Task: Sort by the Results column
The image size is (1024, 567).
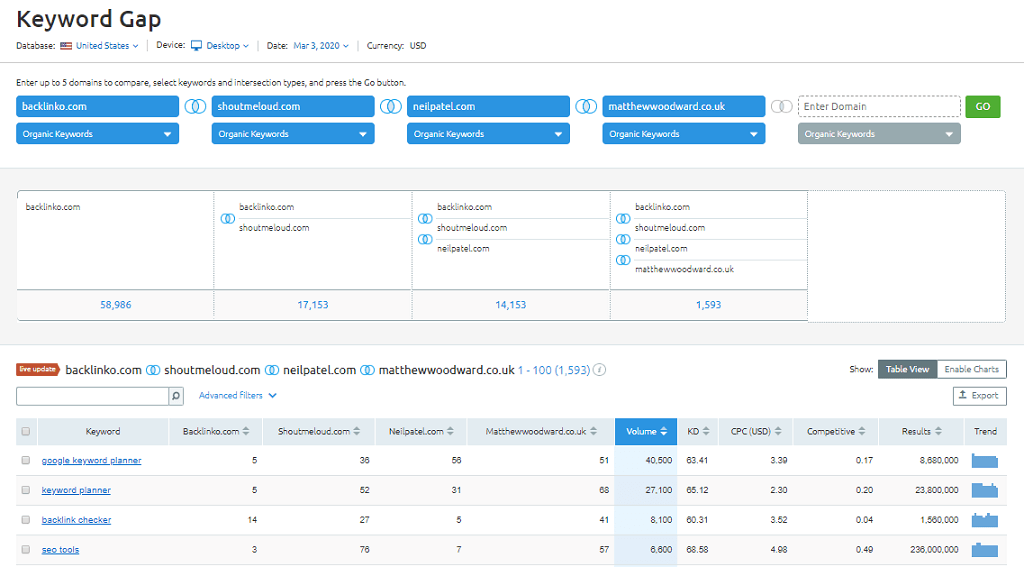Action: (x=921, y=431)
